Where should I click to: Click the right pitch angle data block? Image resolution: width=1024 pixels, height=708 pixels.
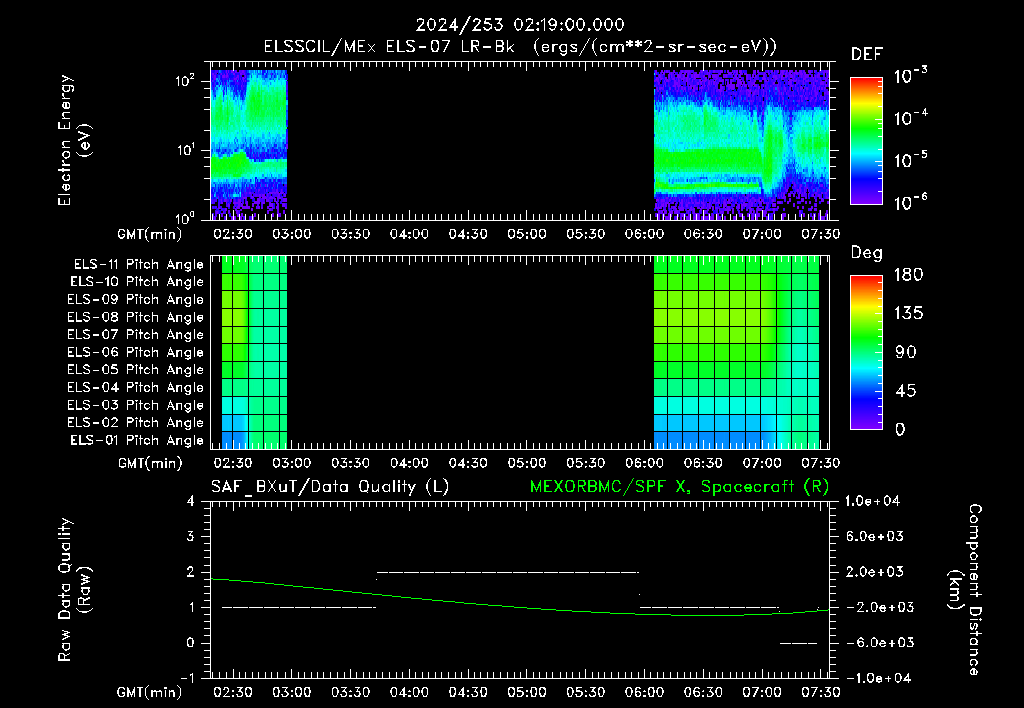(737, 353)
